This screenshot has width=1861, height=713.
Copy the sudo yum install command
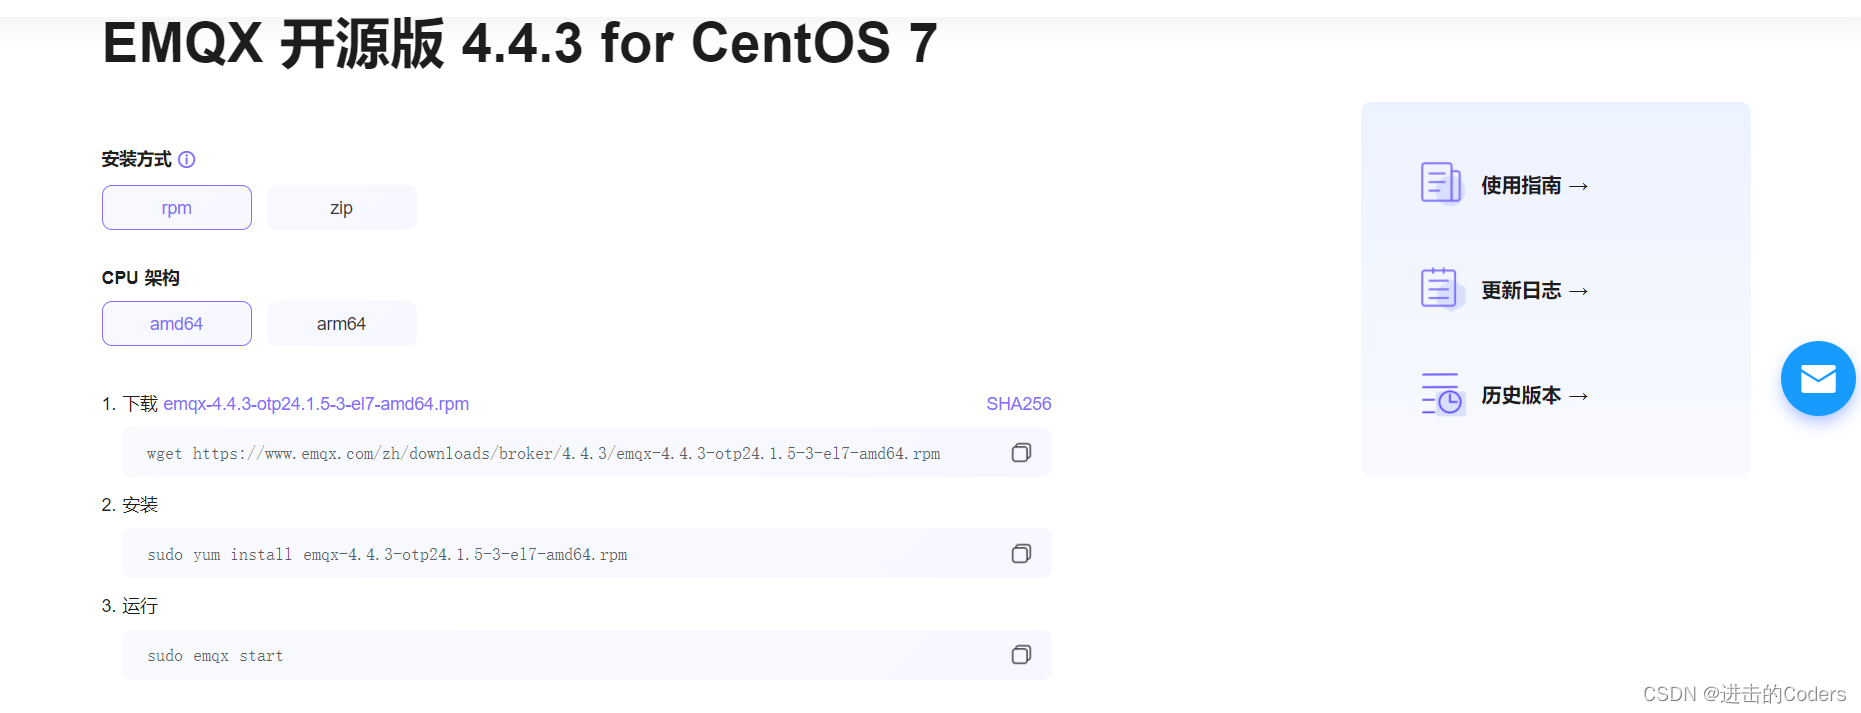[x=1021, y=554]
